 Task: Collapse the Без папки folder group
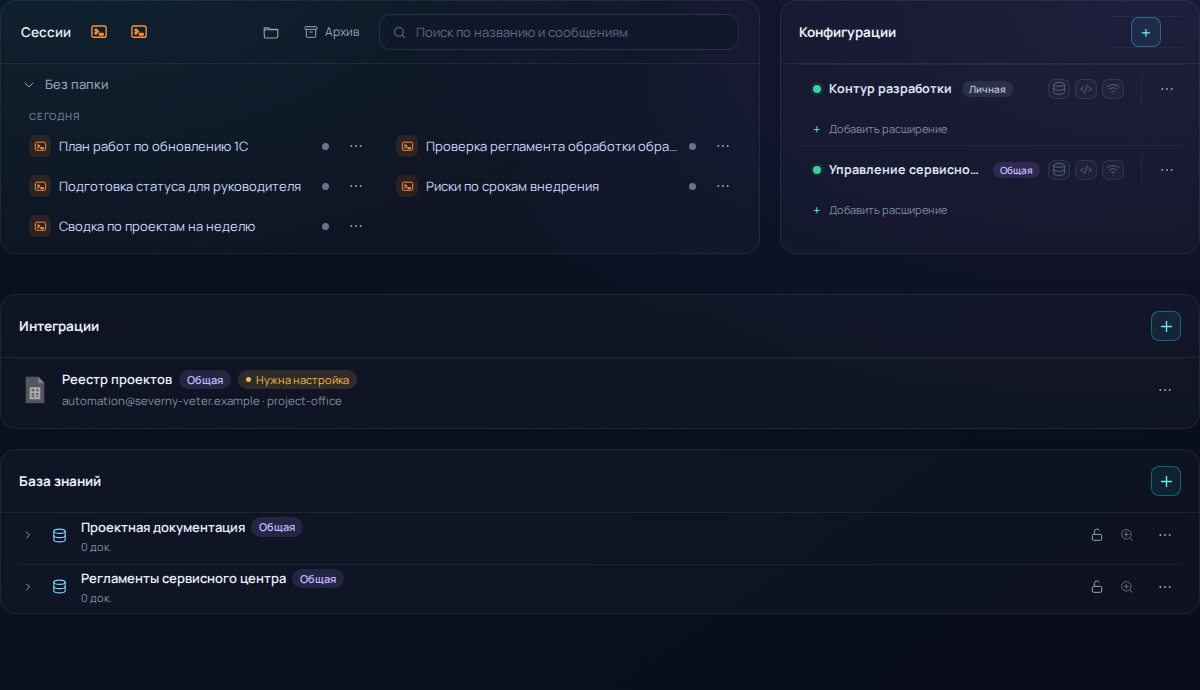tap(29, 85)
